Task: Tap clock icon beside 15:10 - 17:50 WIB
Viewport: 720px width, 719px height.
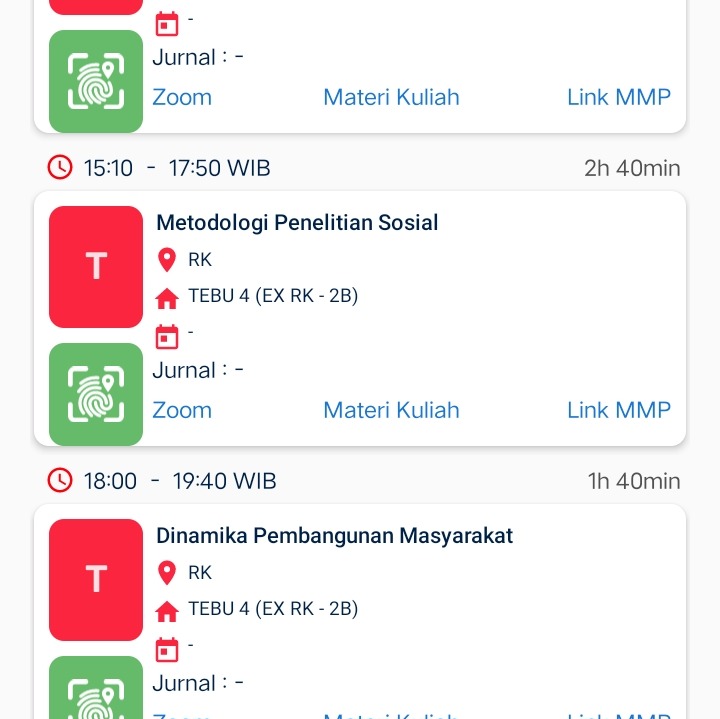Action: [x=60, y=167]
